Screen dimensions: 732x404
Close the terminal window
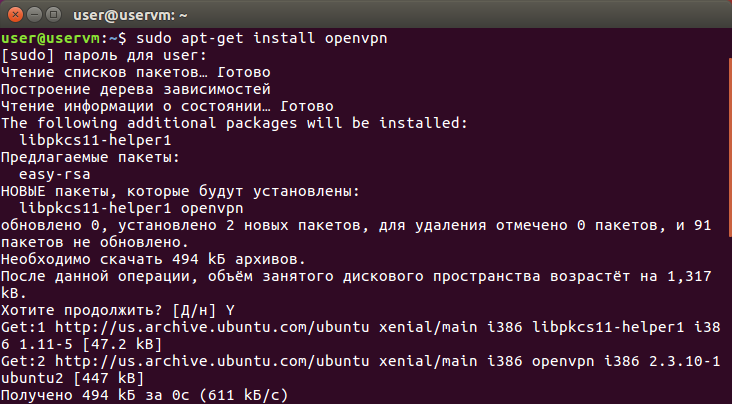coord(15,15)
